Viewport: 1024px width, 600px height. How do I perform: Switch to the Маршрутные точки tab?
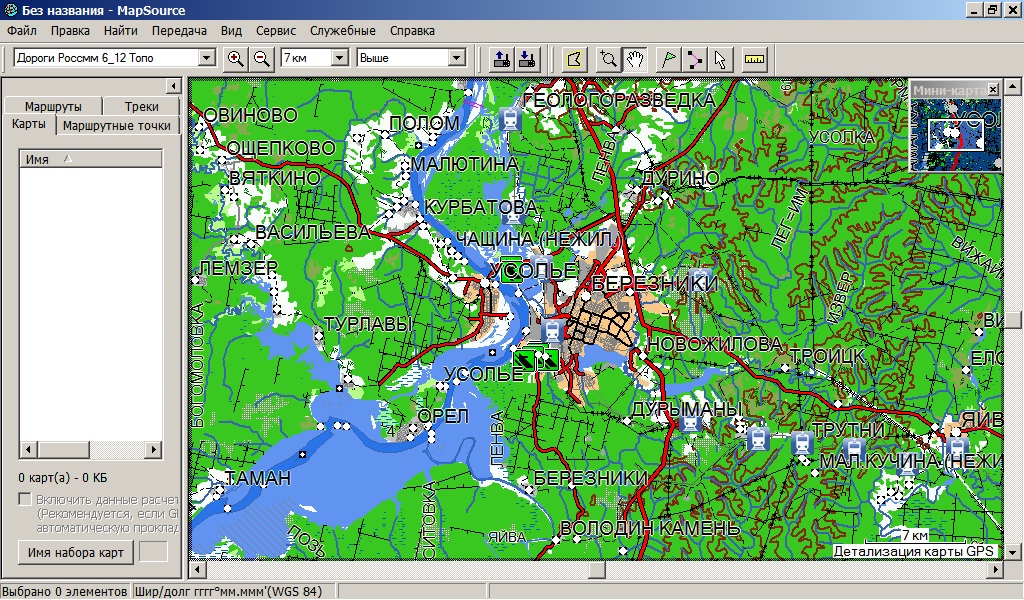(x=119, y=125)
